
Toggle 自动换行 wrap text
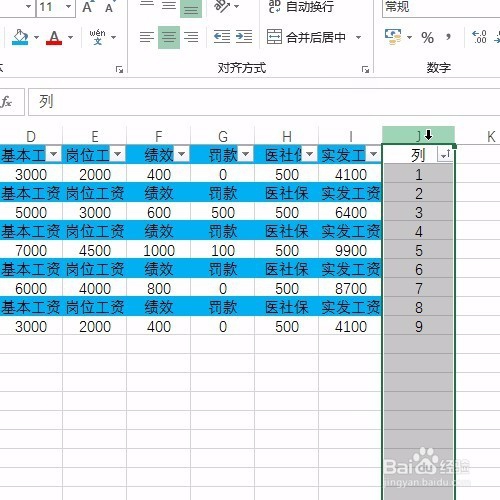click(301, 7)
